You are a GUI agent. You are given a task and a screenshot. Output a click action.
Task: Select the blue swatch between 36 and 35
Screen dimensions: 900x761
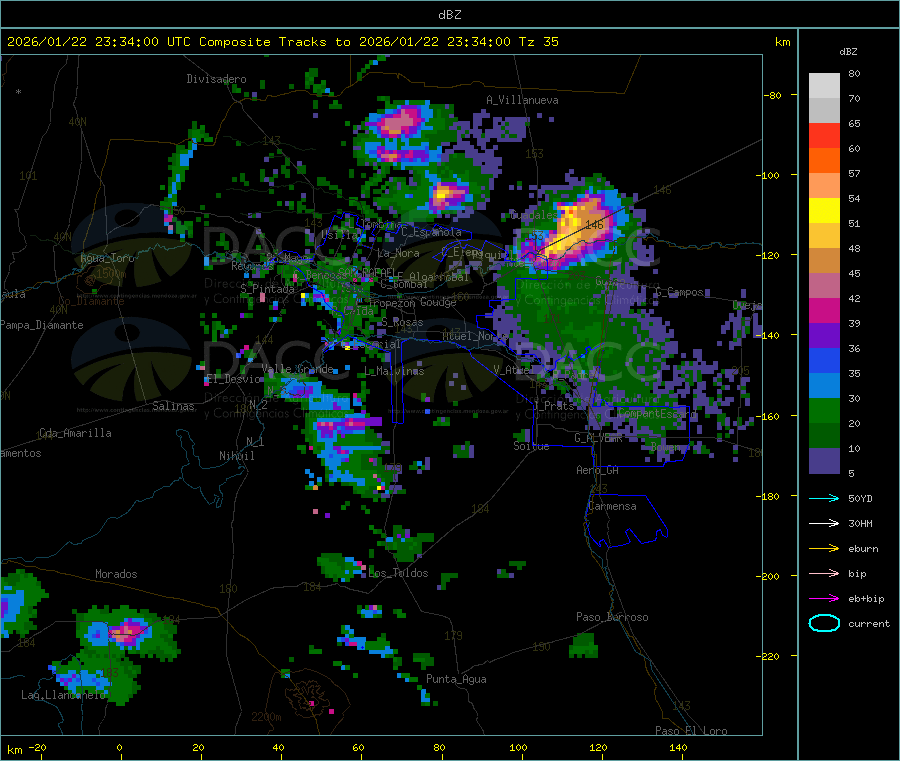824,360
